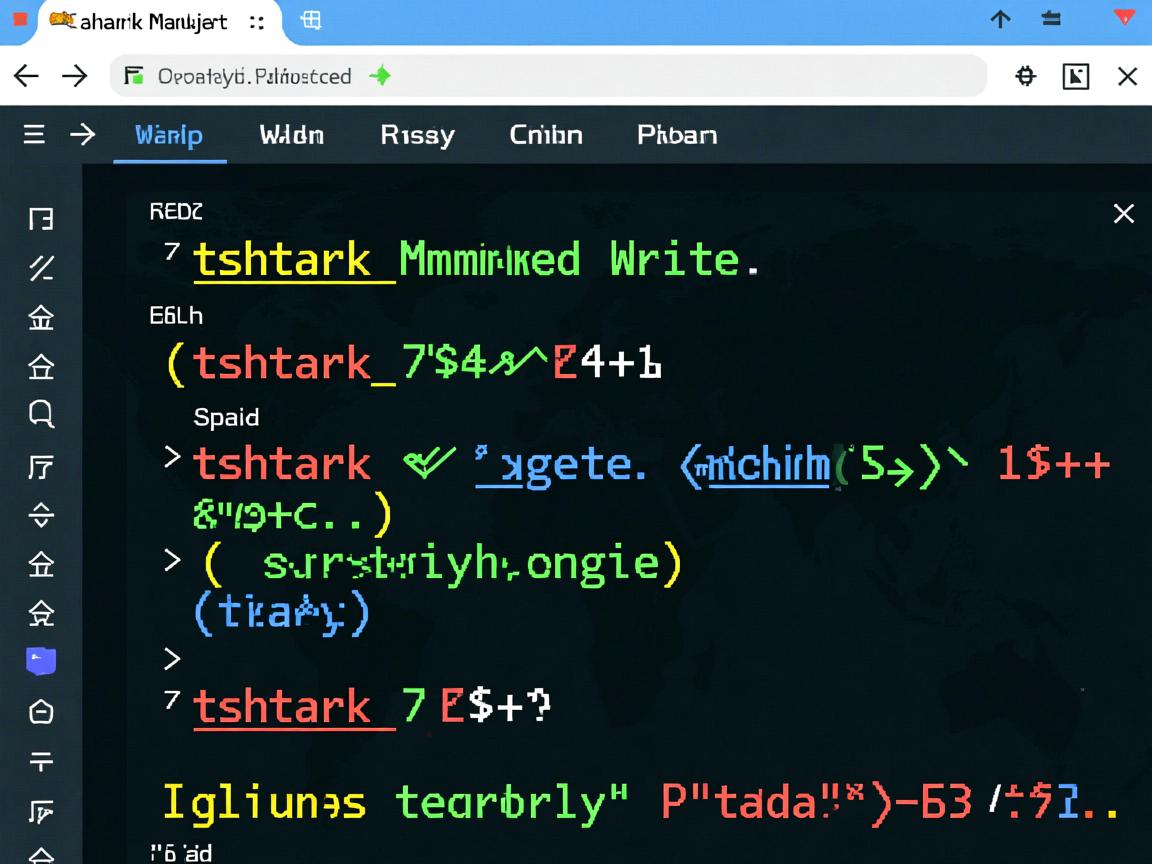Click the globe icon on the new tab
This screenshot has height=864, width=1152.
[x=311, y=20]
